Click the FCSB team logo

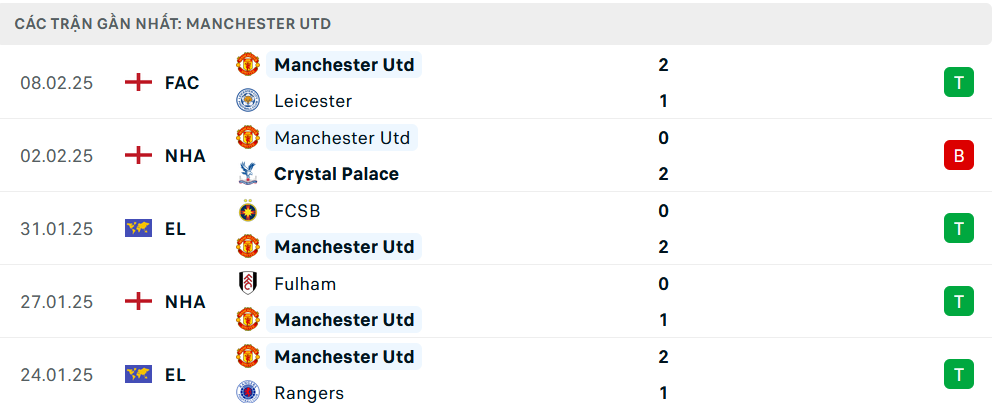247,211
